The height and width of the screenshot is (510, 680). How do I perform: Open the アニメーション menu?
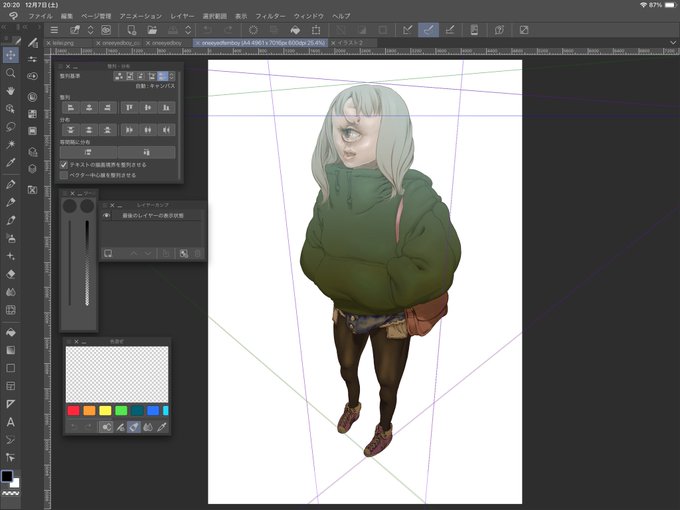[141, 16]
